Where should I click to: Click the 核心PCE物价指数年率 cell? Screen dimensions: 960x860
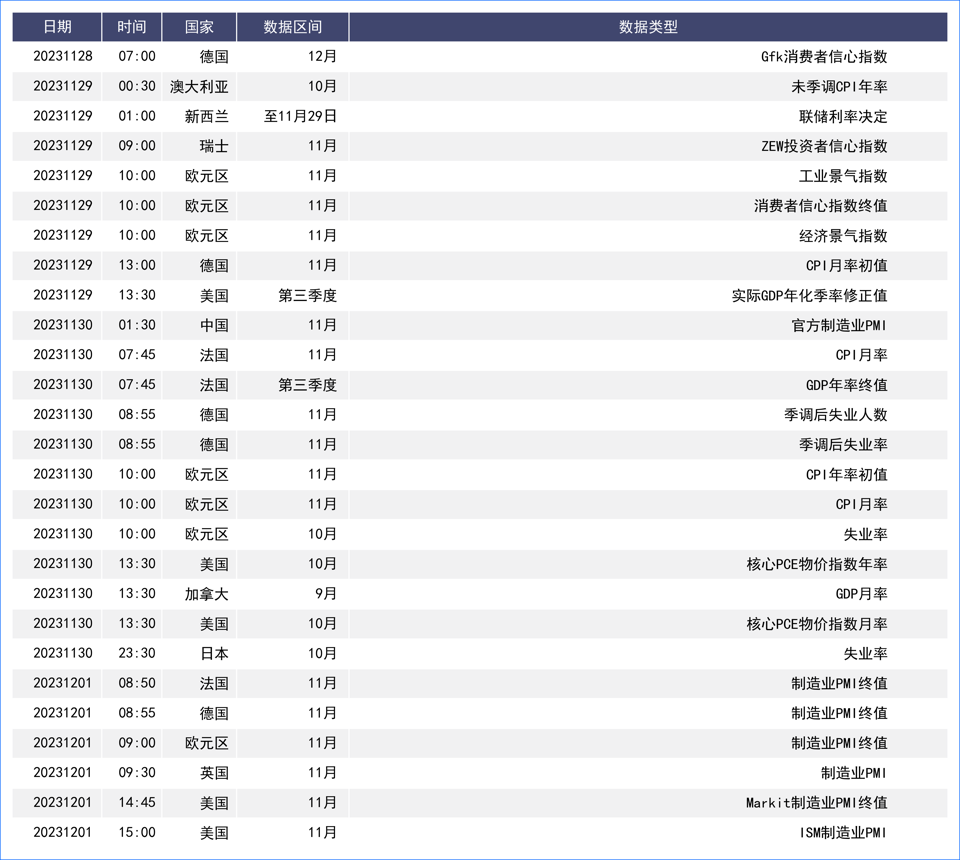pos(816,564)
